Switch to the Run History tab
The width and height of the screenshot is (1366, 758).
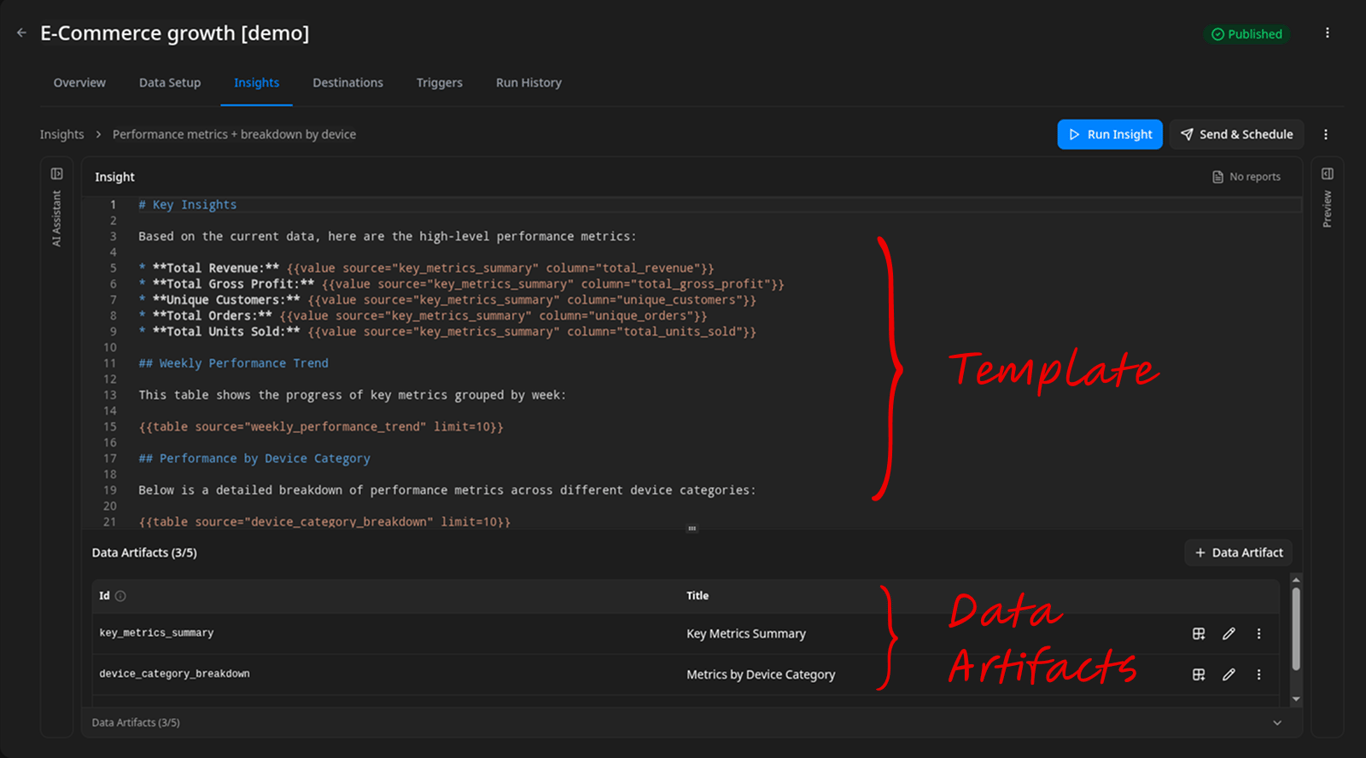coord(528,82)
